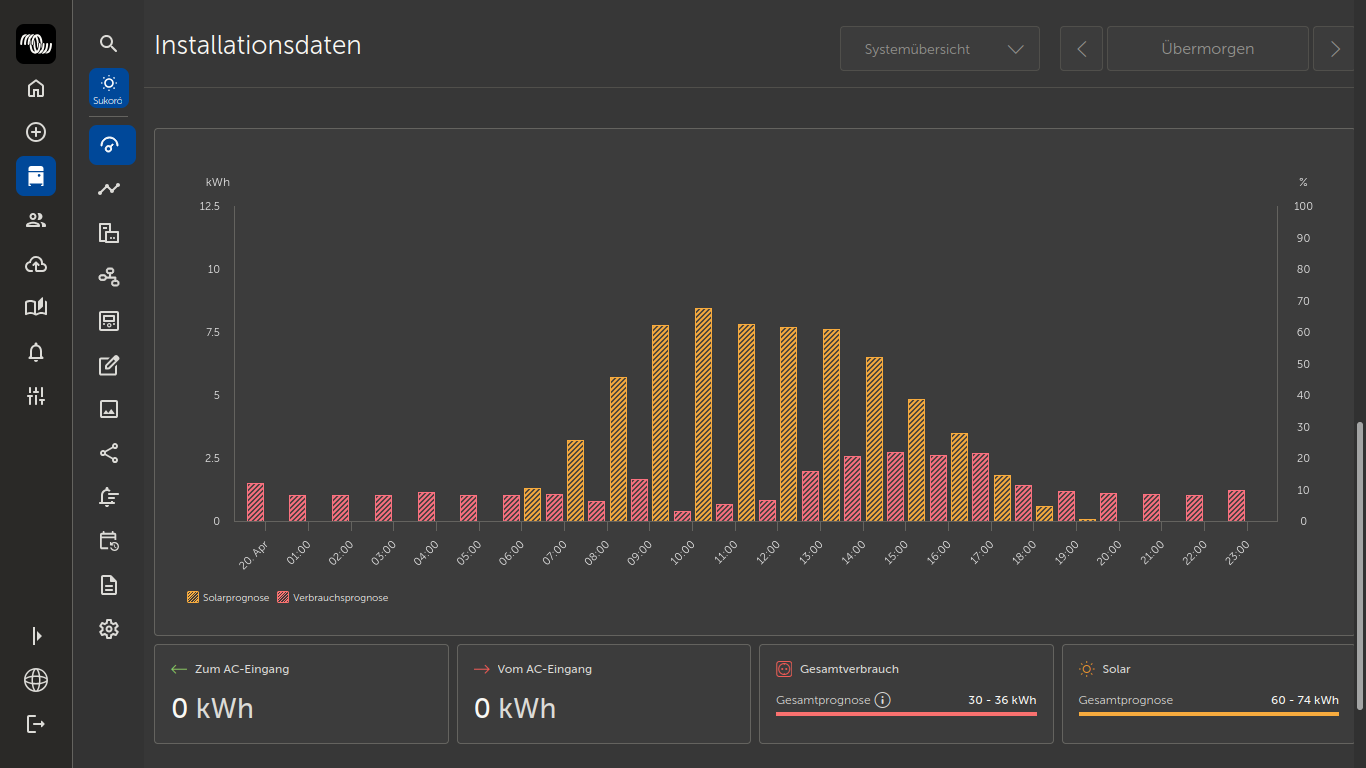Click the home icon in left sidebar
Image resolution: width=1366 pixels, height=768 pixels.
pyautogui.click(x=36, y=88)
